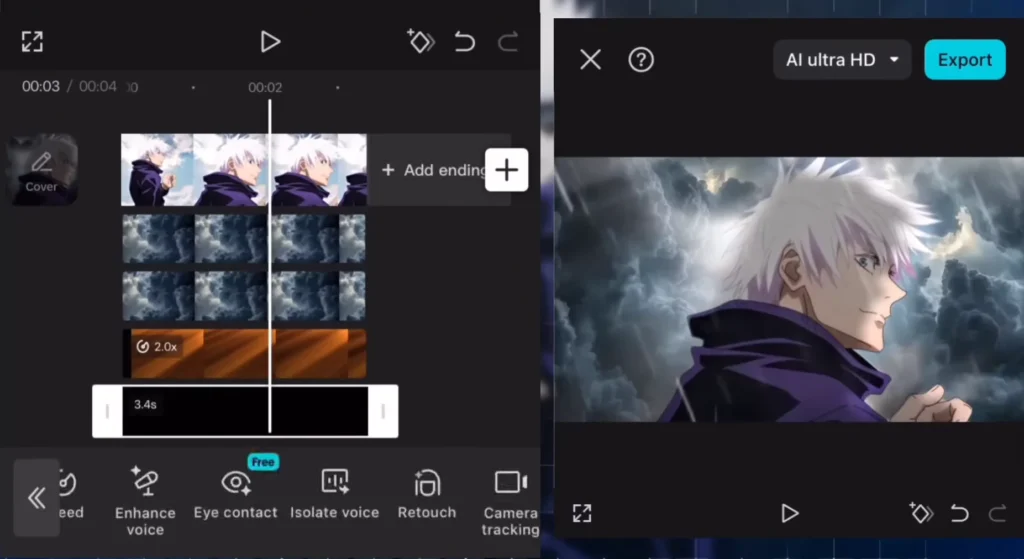Undo in right editor

pyautogui.click(x=959, y=513)
